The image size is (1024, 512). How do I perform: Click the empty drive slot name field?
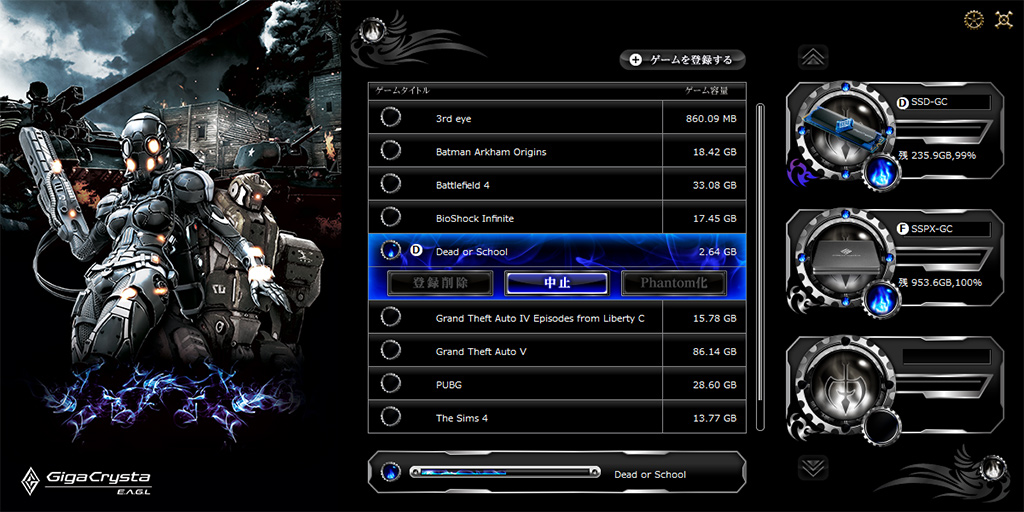pos(946,357)
